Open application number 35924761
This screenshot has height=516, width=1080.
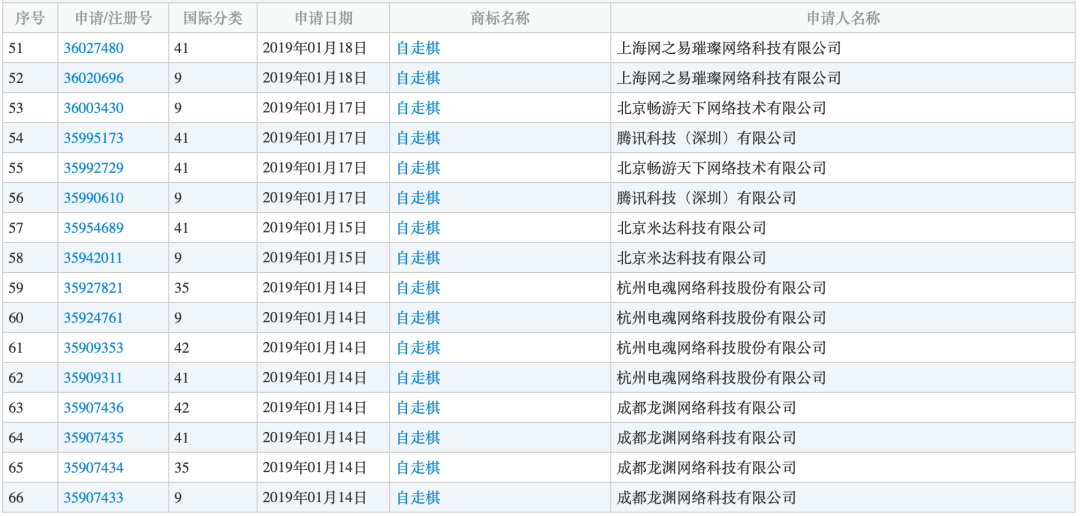94,318
